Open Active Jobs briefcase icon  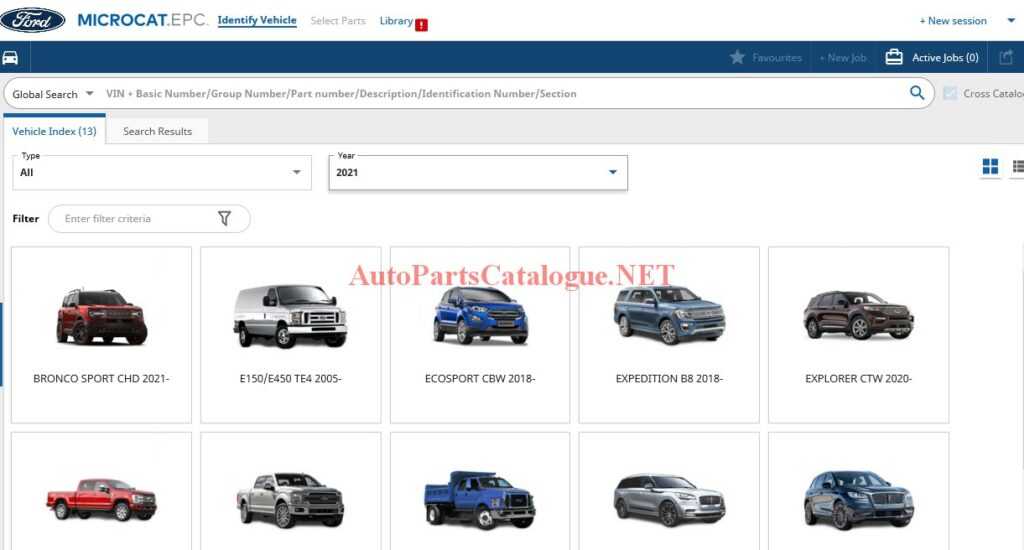[894, 58]
